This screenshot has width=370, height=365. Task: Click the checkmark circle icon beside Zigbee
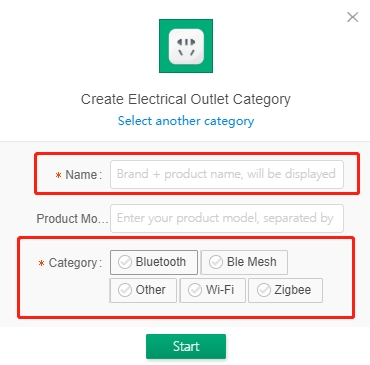click(x=264, y=290)
